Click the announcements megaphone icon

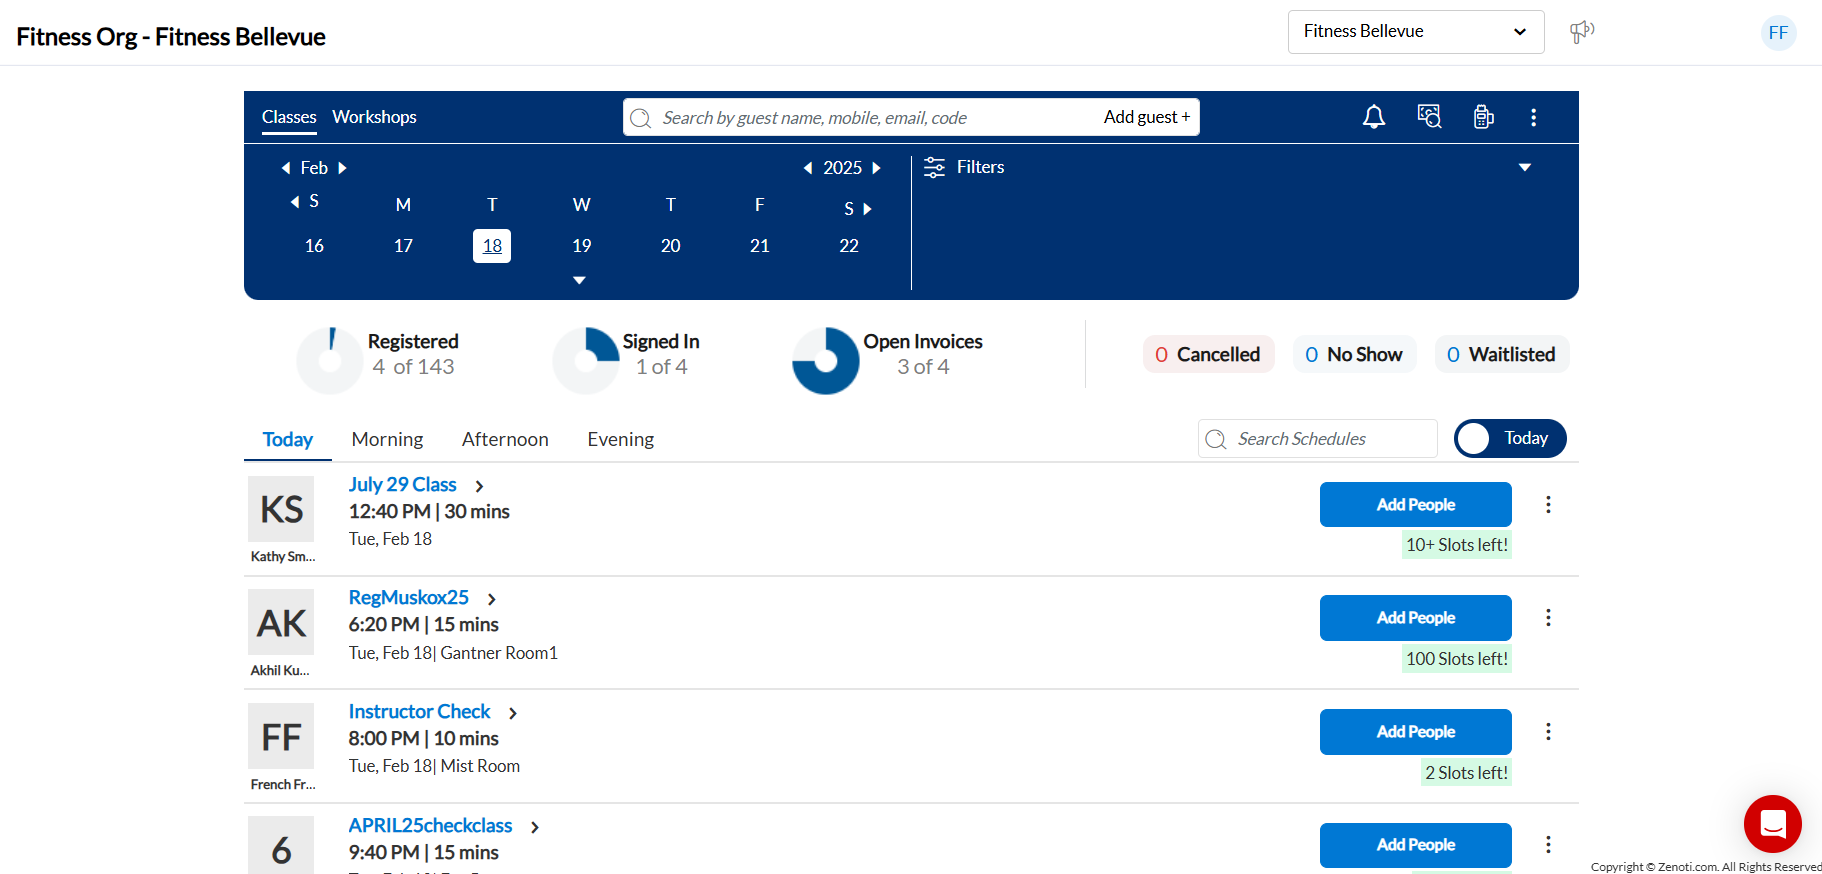click(x=1582, y=32)
